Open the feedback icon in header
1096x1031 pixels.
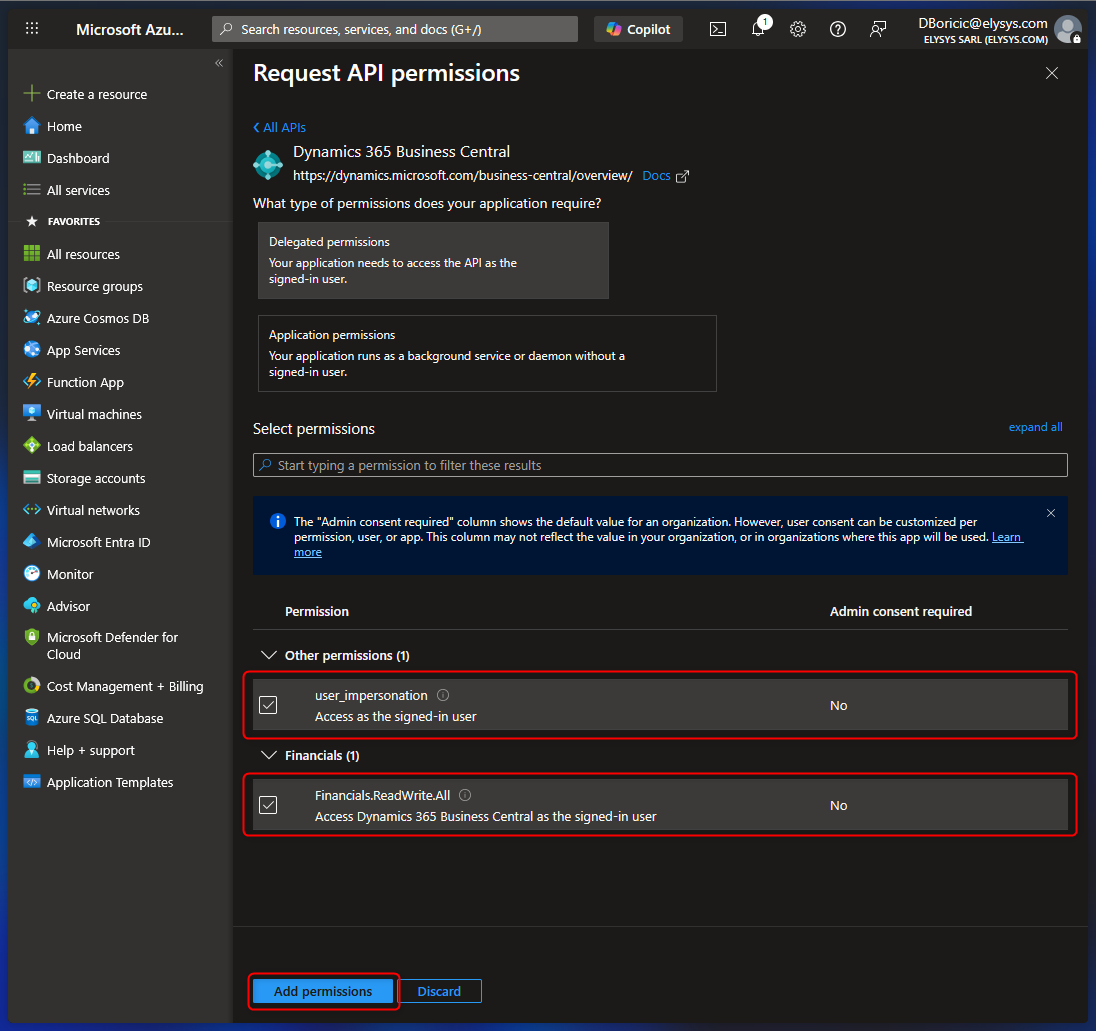pos(878,29)
